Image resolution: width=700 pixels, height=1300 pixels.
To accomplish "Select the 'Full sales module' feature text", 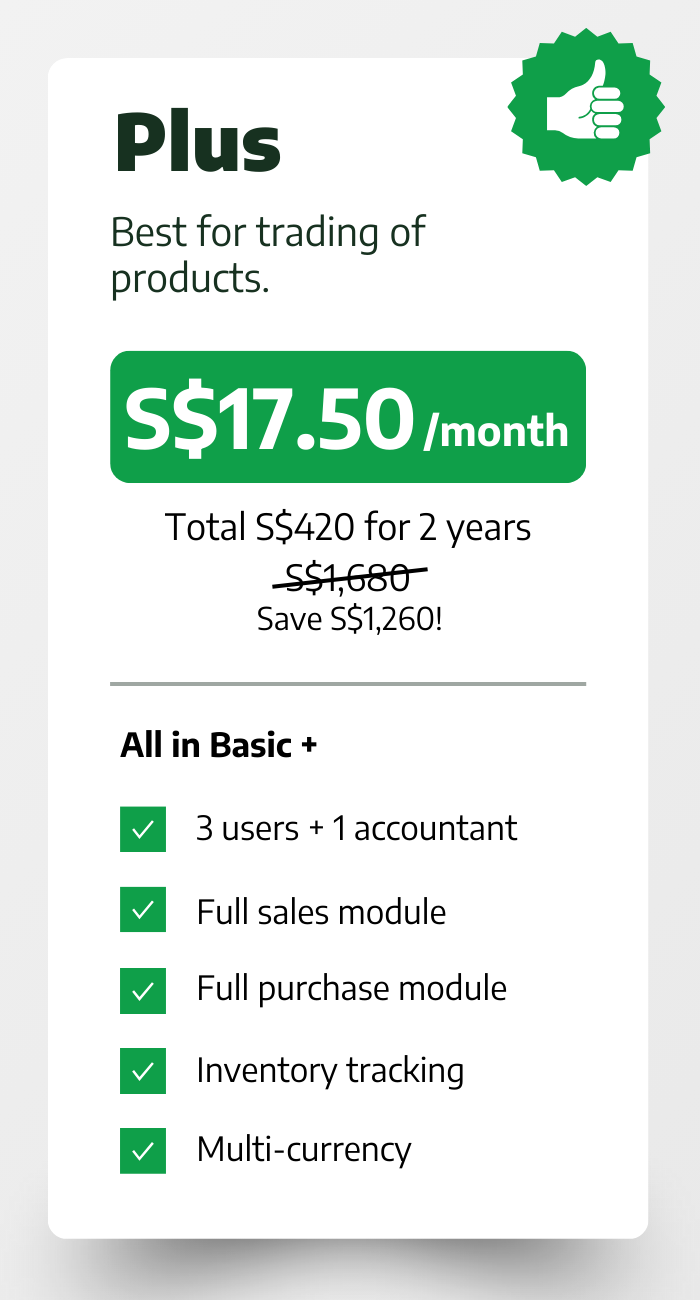I will (x=321, y=912).
